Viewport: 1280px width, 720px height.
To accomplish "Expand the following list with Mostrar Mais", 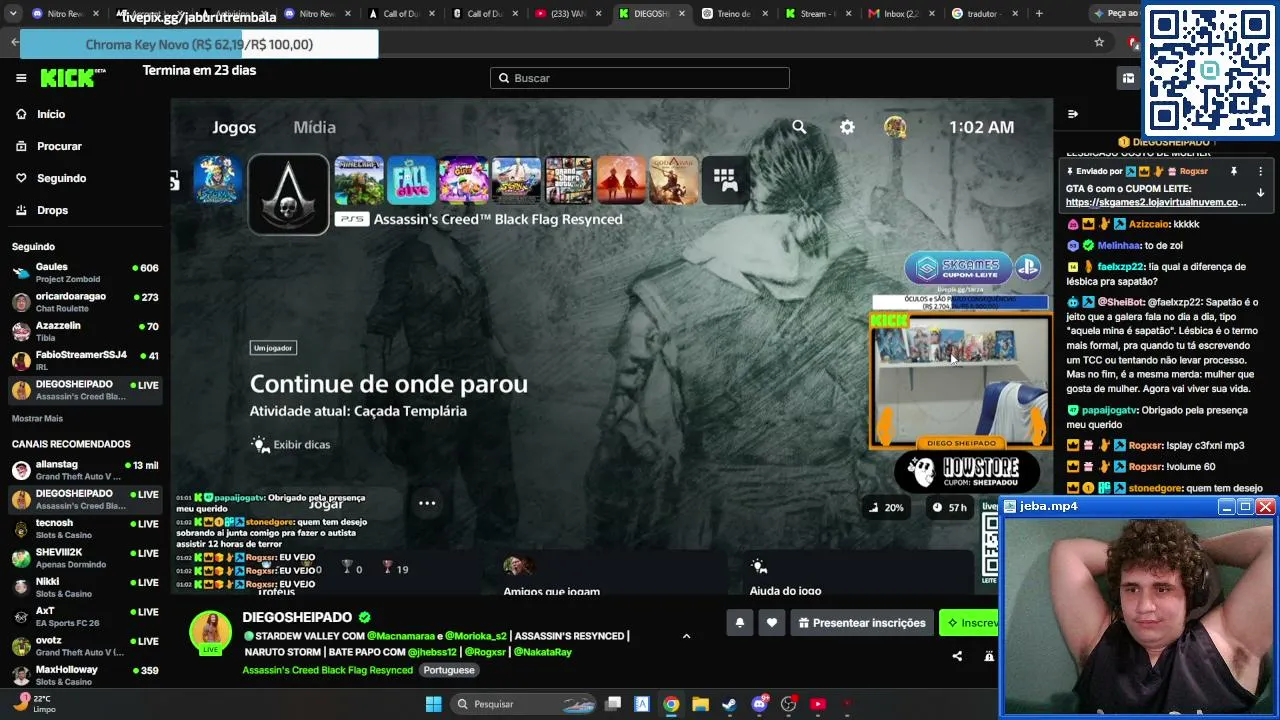I will click(x=37, y=418).
